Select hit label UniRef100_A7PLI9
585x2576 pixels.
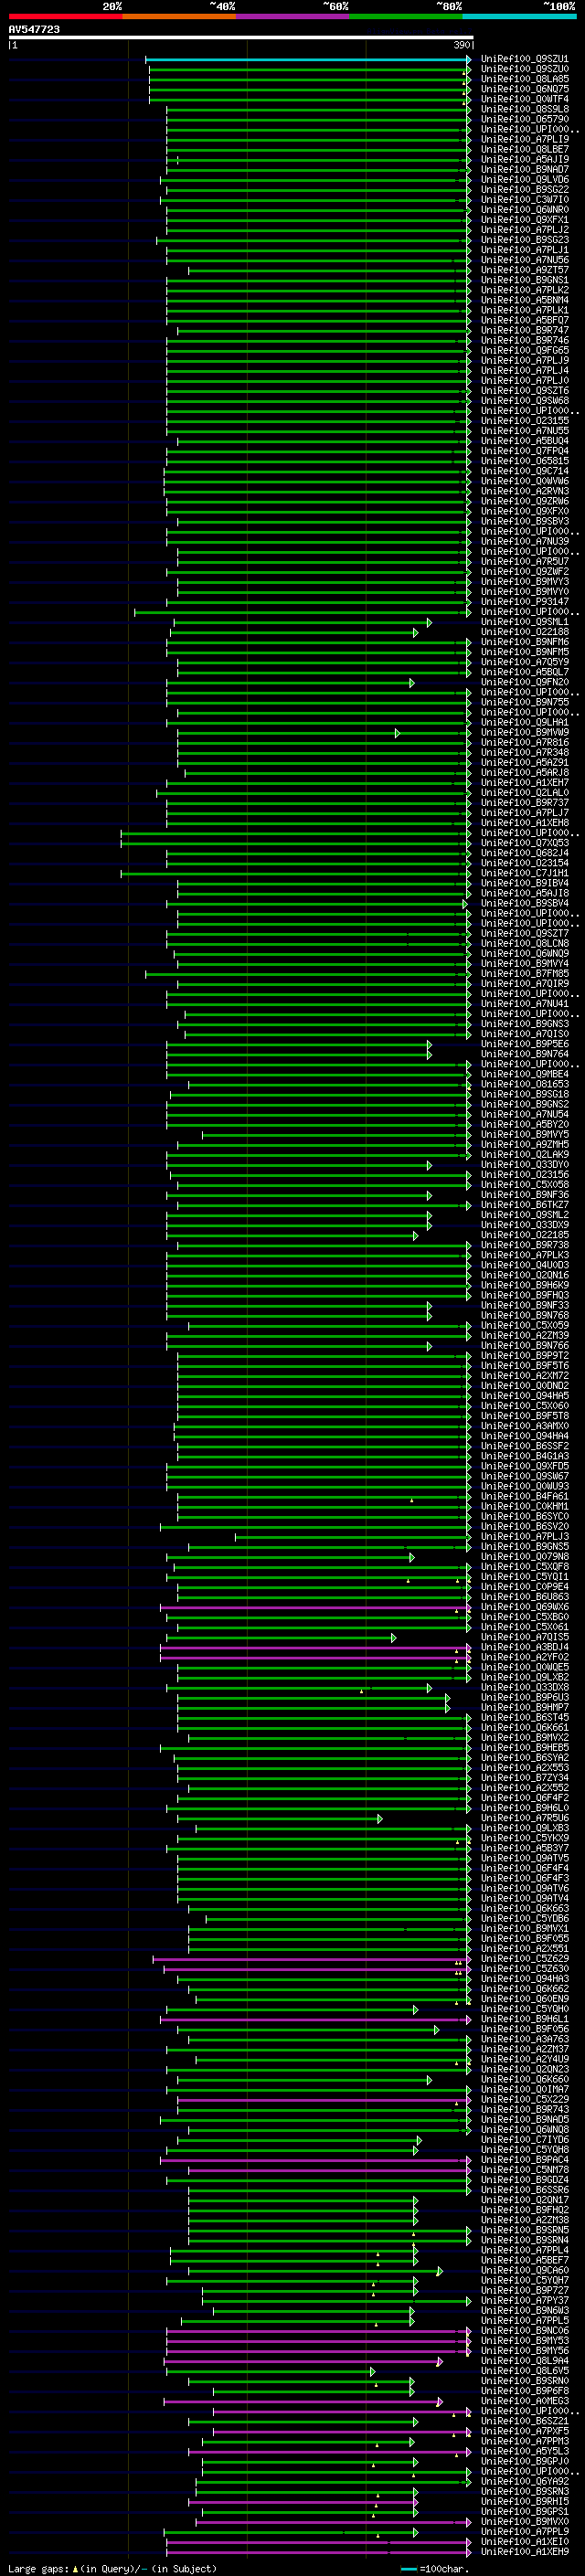pyautogui.click(x=525, y=139)
